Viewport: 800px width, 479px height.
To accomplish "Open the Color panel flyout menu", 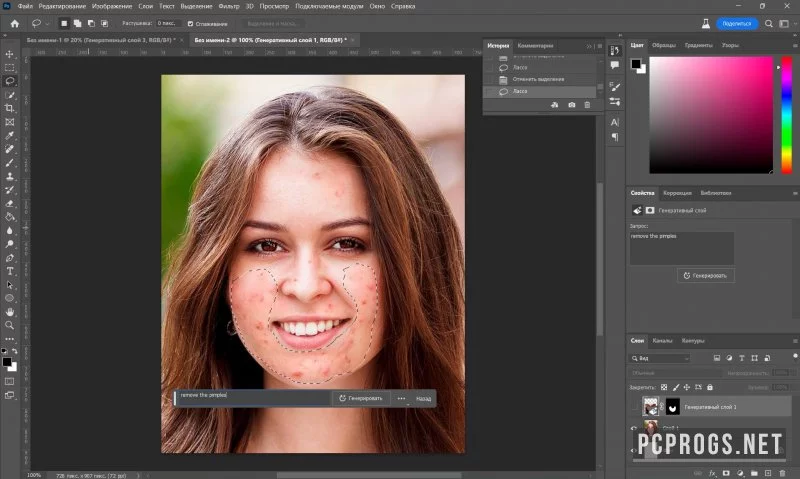I will [x=795, y=45].
